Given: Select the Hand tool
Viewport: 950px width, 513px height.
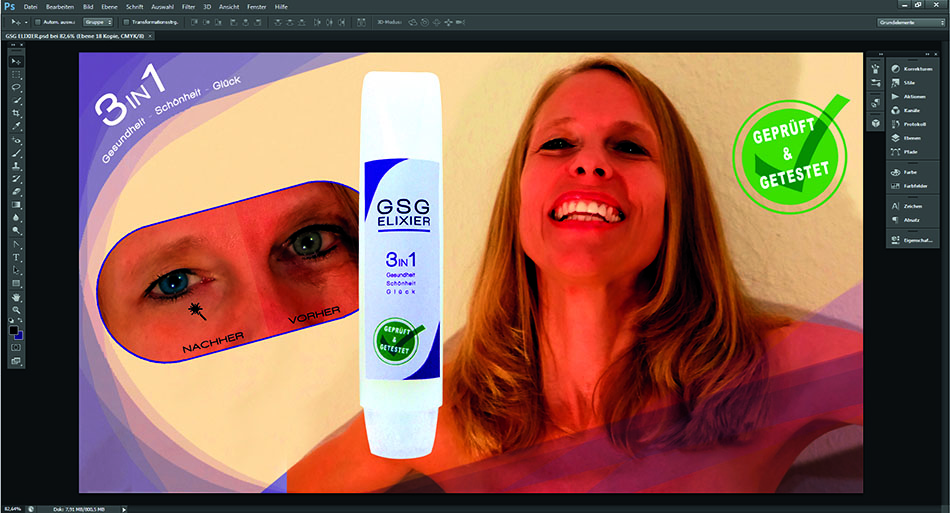Looking at the screenshot, I should coord(16,297).
